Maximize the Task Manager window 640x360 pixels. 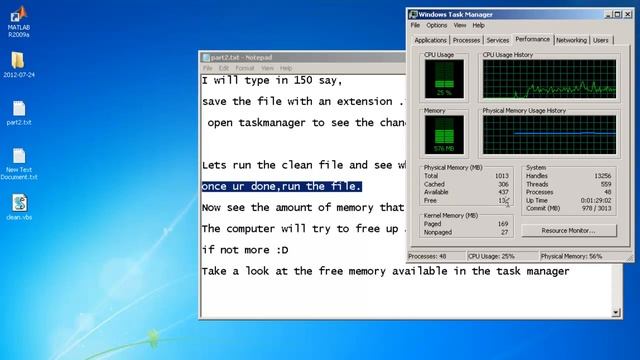coord(618,15)
